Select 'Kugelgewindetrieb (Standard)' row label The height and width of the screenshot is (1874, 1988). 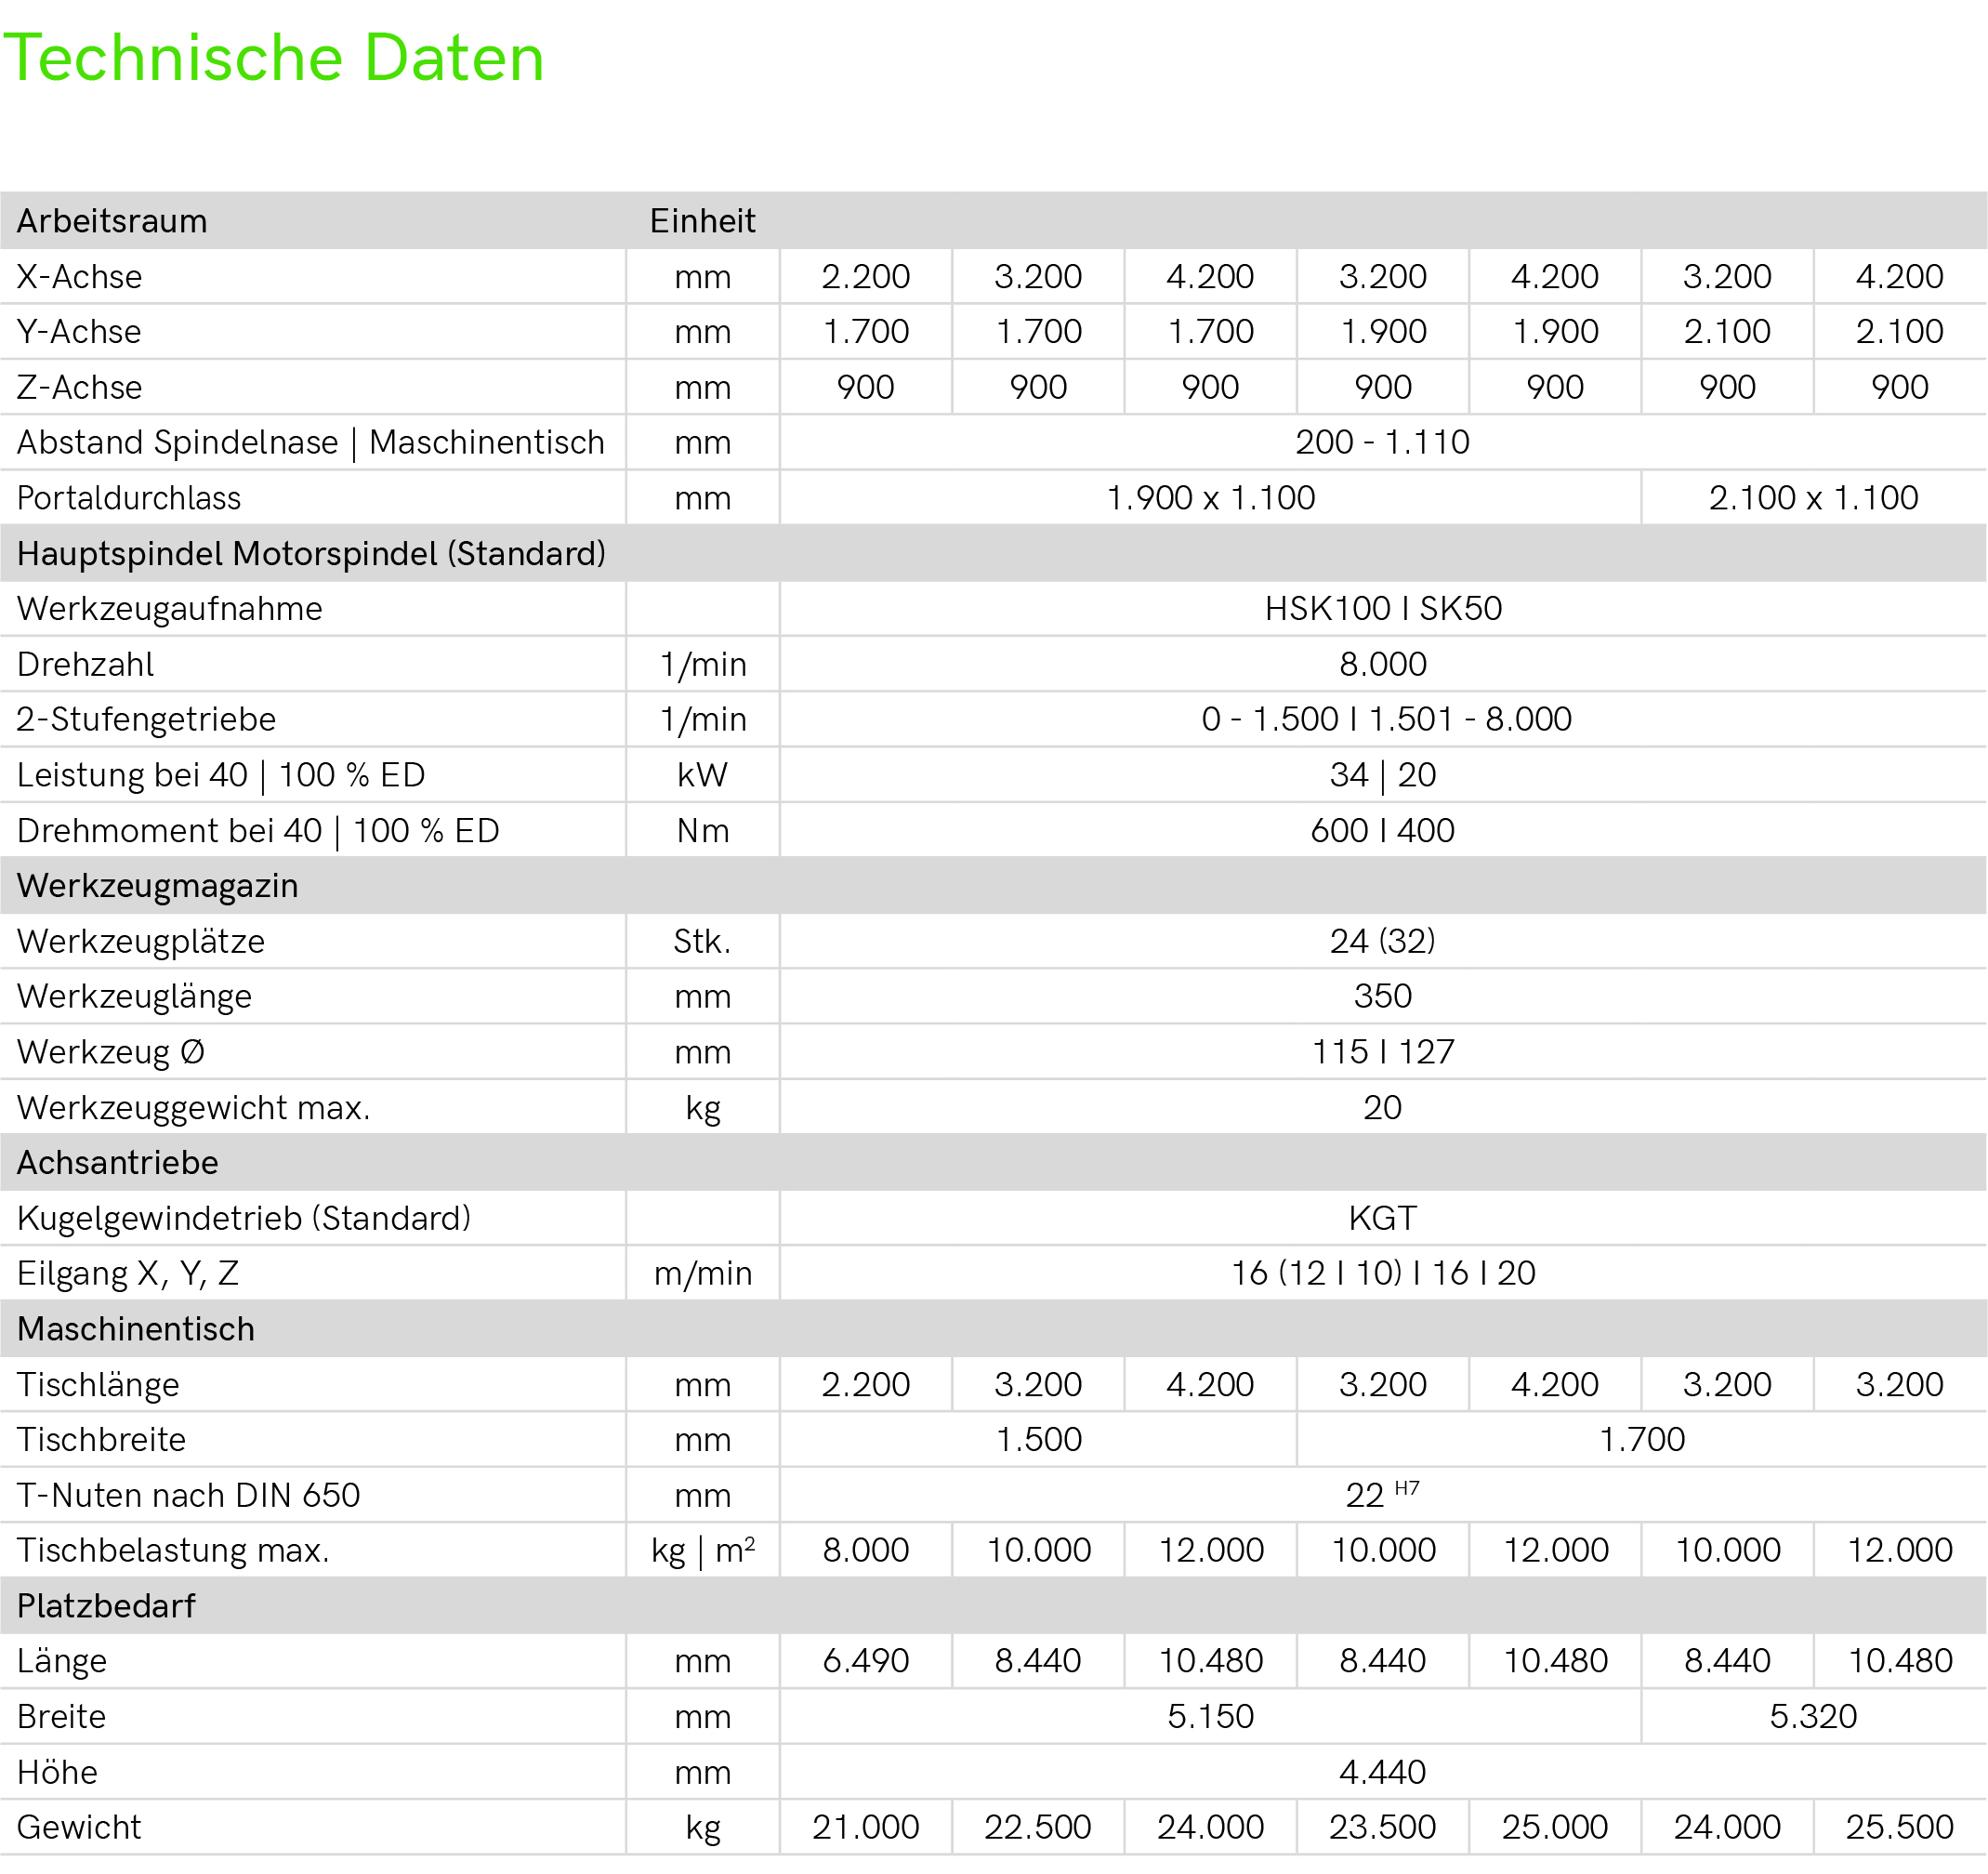click(x=244, y=1218)
